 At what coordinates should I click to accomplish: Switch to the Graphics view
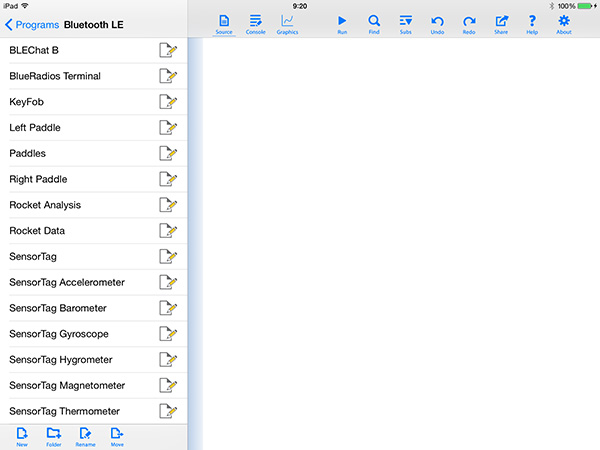[287, 25]
